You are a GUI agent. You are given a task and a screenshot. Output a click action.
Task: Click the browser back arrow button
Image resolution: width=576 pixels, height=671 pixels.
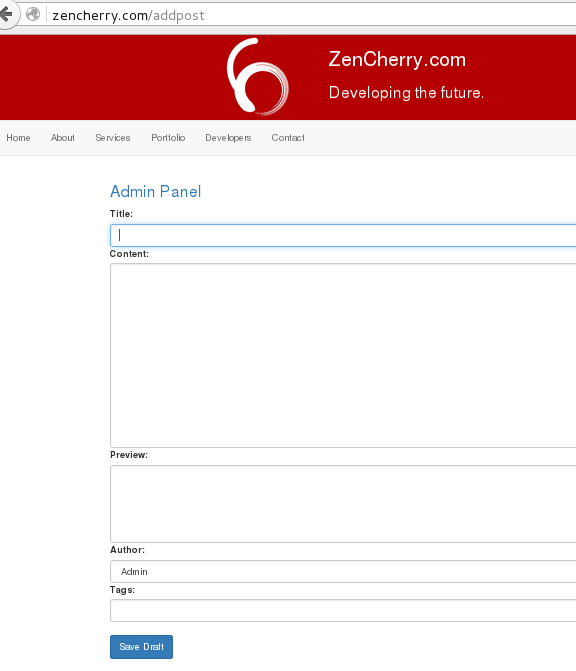[x=6, y=15]
